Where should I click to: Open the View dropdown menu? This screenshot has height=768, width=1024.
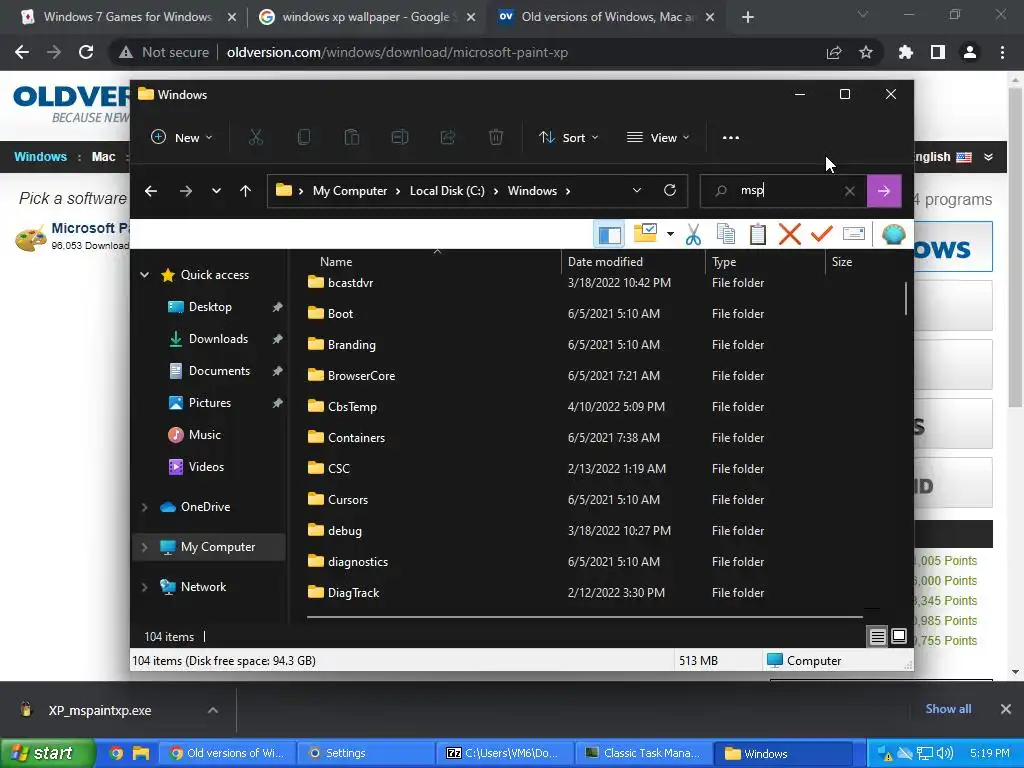coord(658,138)
